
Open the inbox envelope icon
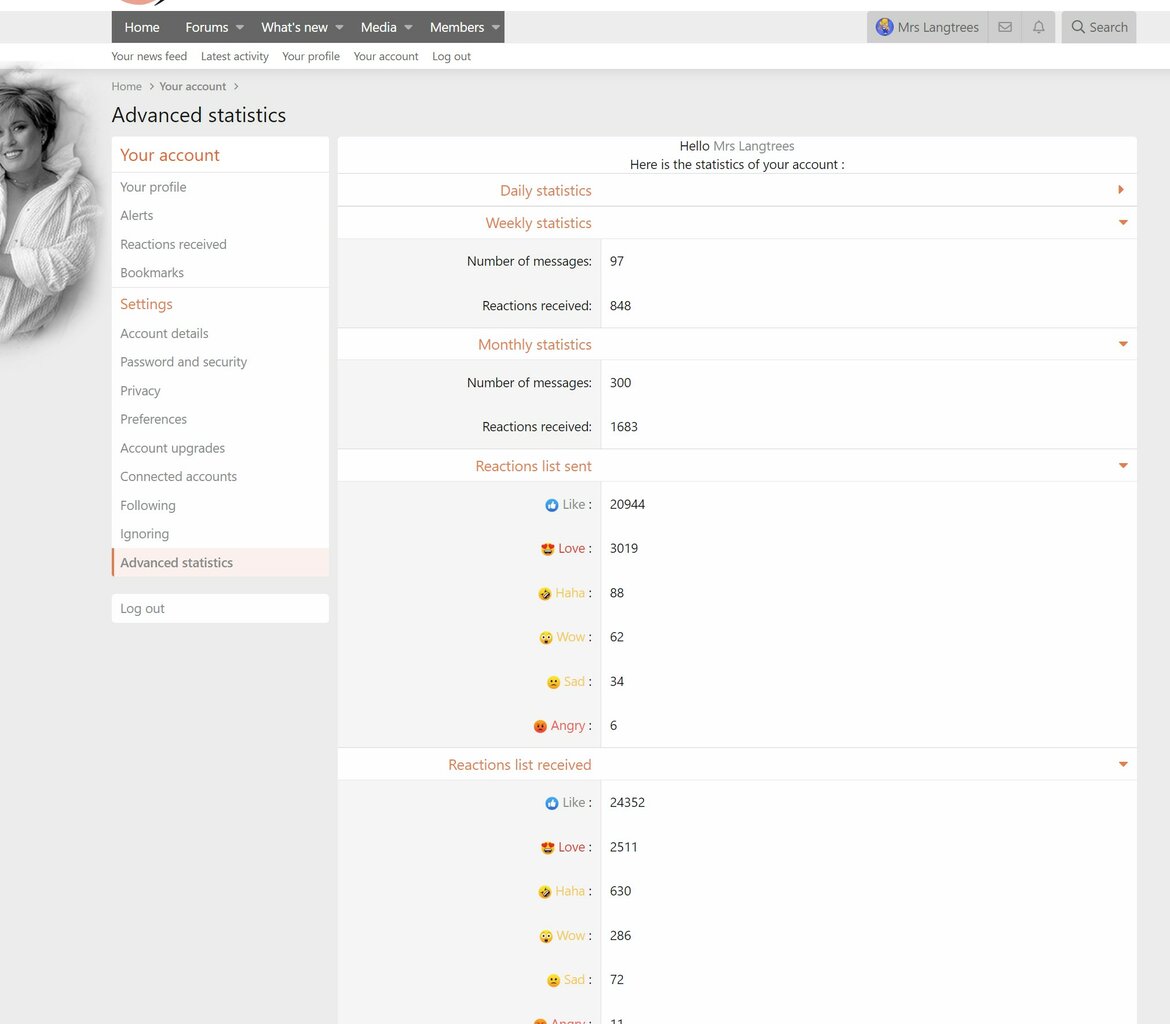1005,27
